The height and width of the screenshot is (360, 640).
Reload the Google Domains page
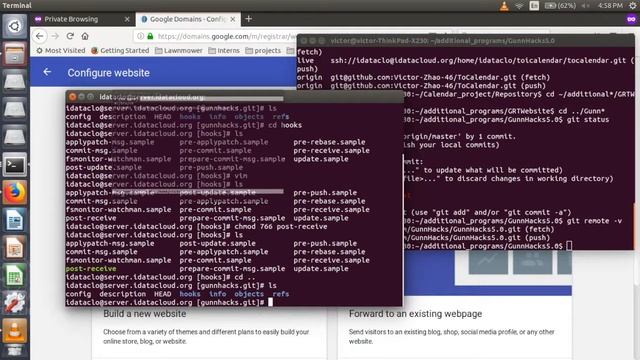tap(70, 36)
